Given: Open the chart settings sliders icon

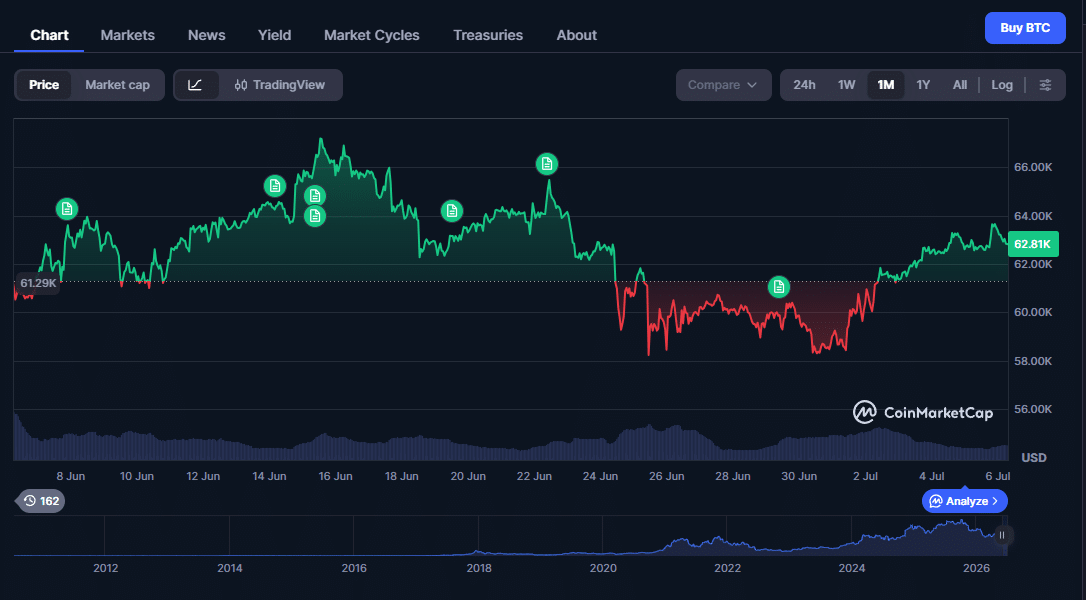Looking at the screenshot, I should coord(1045,85).
